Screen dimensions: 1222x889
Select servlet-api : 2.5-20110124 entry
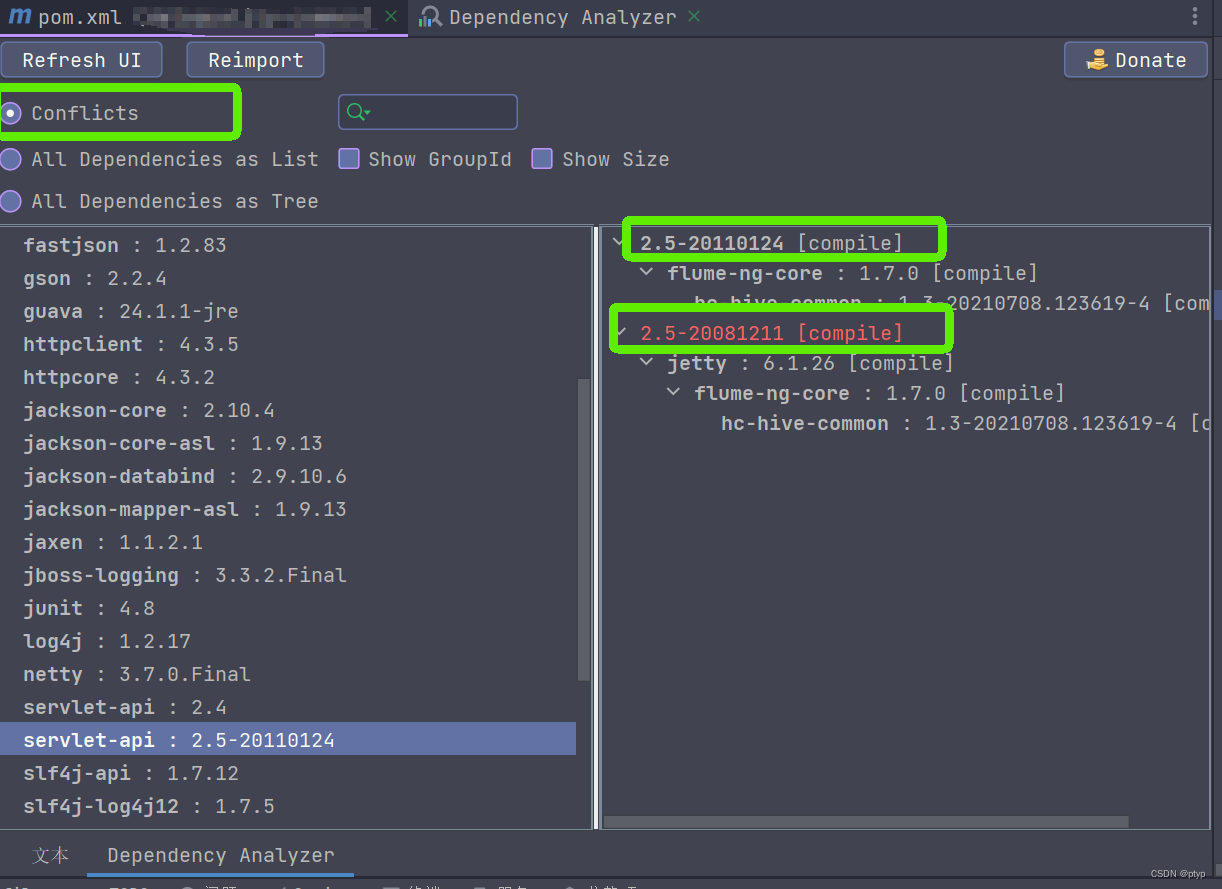click(289, 740)
